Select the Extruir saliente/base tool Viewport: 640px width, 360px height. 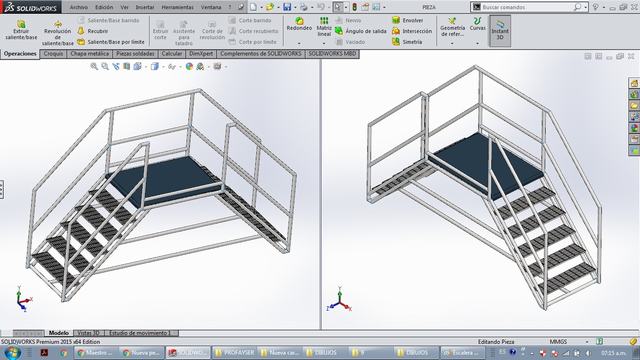[21, 29]
